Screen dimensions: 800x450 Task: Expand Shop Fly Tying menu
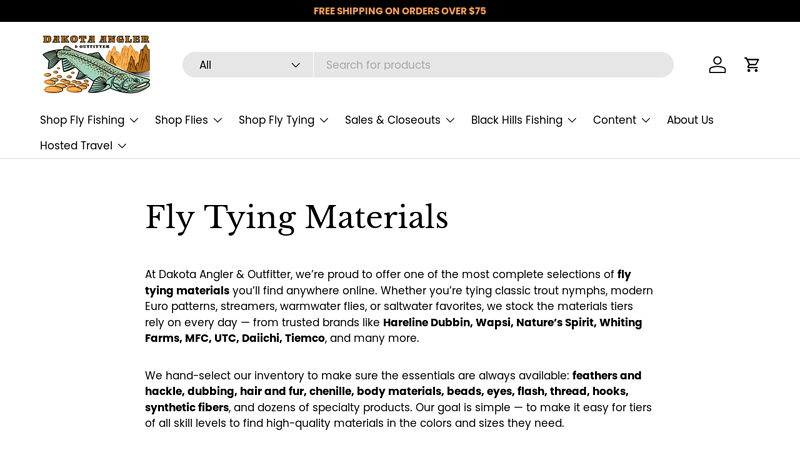tap(283, 120)
